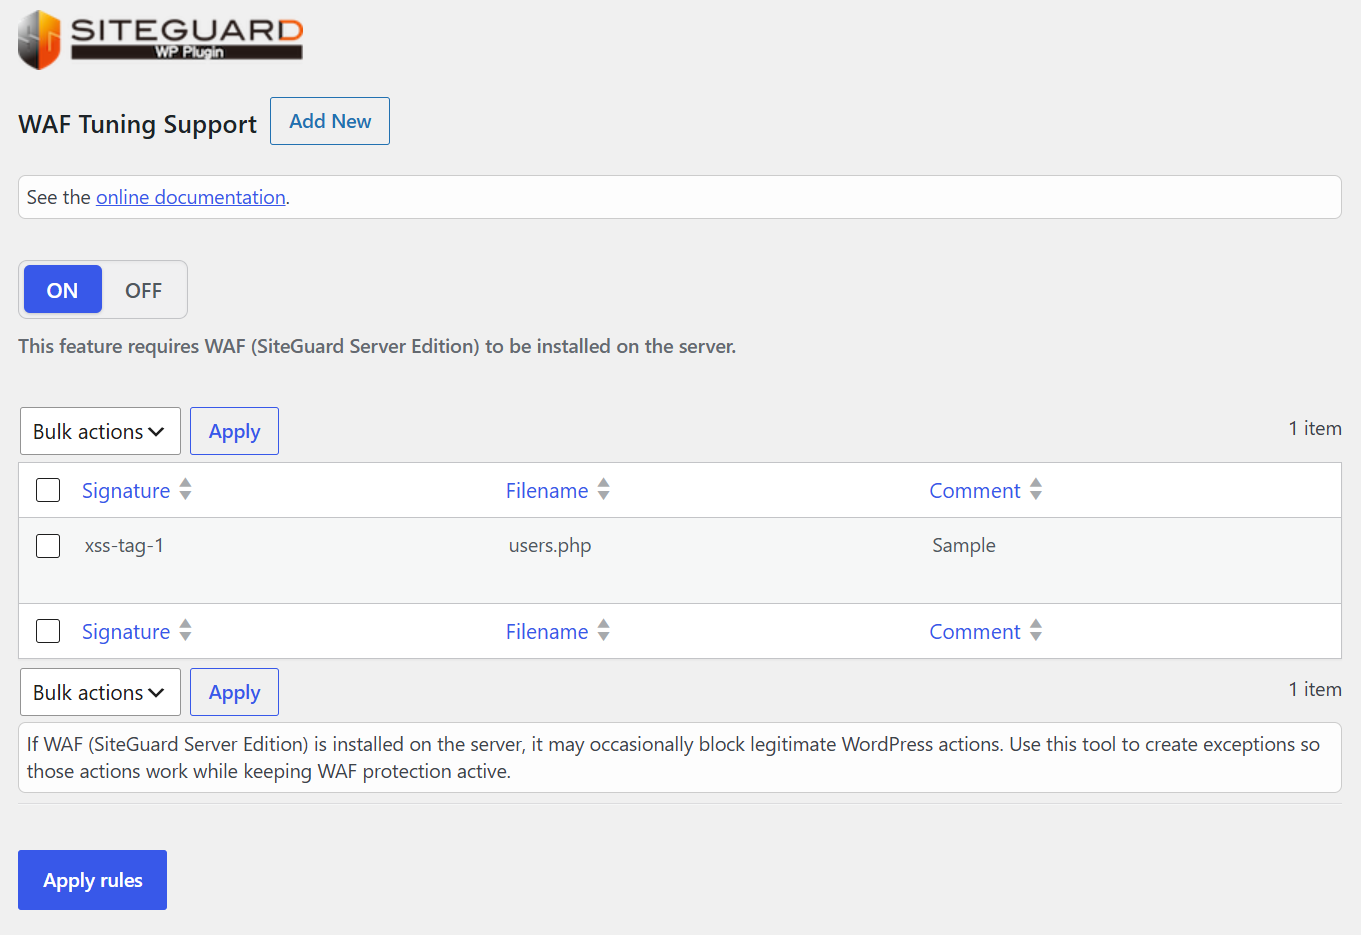Viewport: 1361px width, 935px height.
Task: Click sort arrows beside bottom Filename header
Action: click(x=603, y=631)
